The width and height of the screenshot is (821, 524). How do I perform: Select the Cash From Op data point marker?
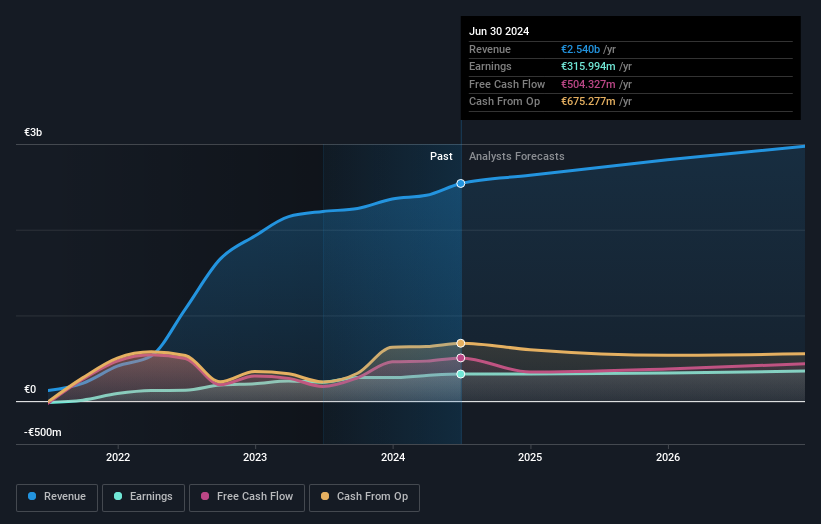pos(461,343)
